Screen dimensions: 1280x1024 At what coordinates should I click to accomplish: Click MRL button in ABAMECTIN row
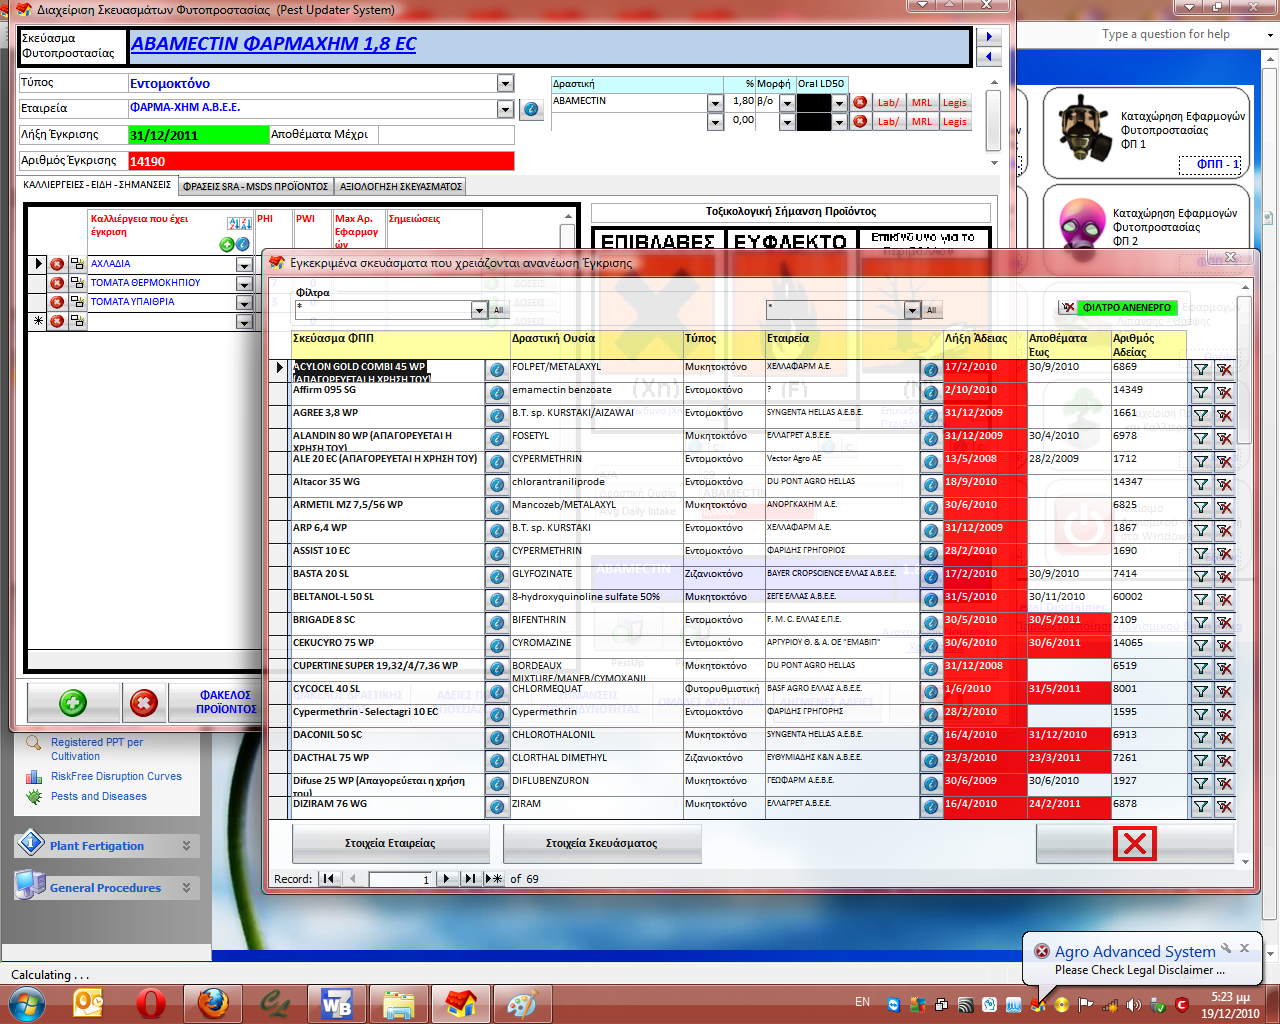pos(922,103)
